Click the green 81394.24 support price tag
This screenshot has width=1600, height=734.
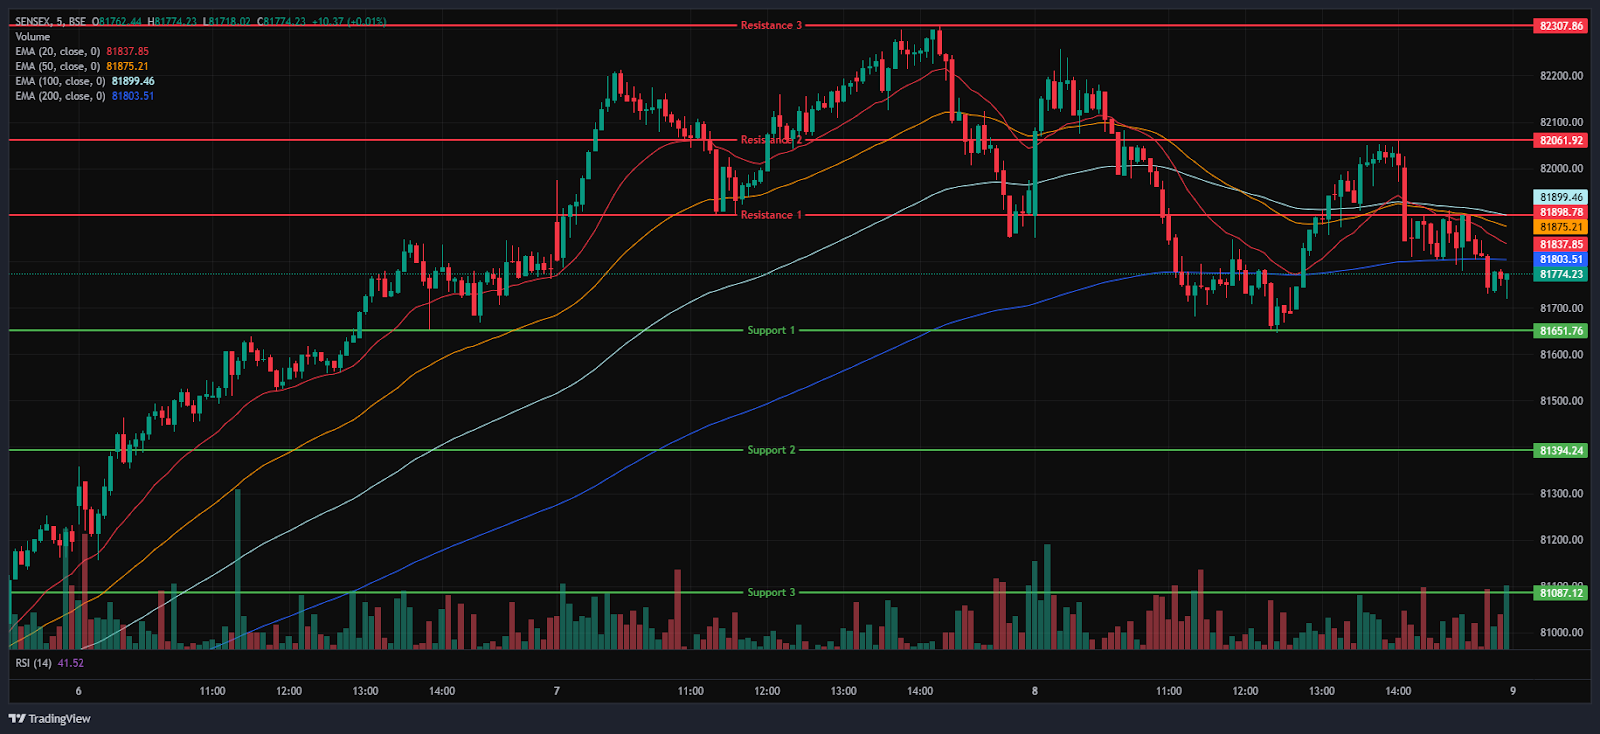click(x=1560, y=451)
